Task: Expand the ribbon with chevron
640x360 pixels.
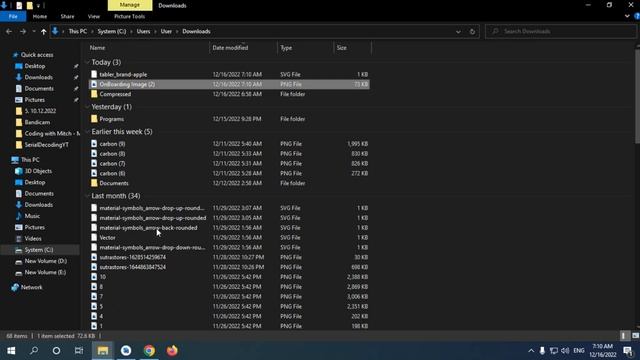Action: 627,16
